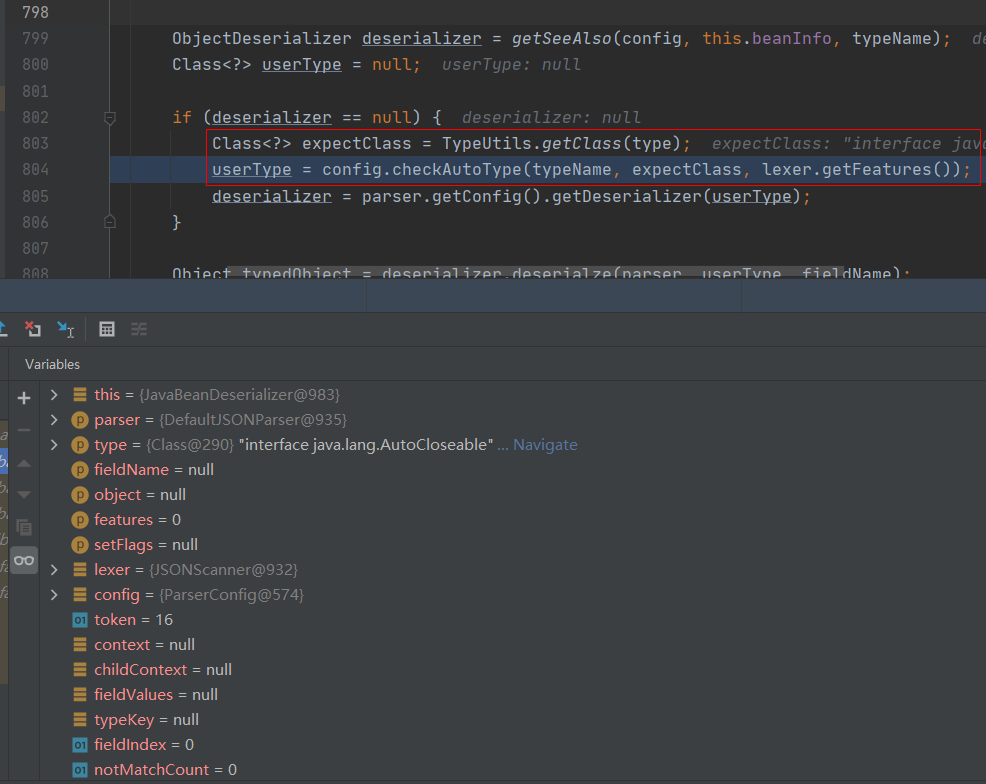Expand the parser DefaultJSONParser node
The image size is (986, 784).
pos(54,420)
